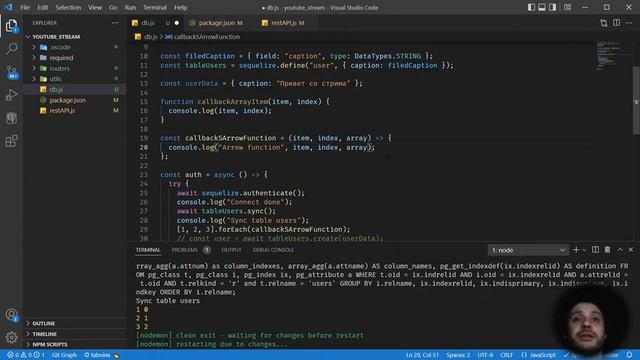Screen dimensions: 640x360
Task: Open the View menu
Action: 95,7
